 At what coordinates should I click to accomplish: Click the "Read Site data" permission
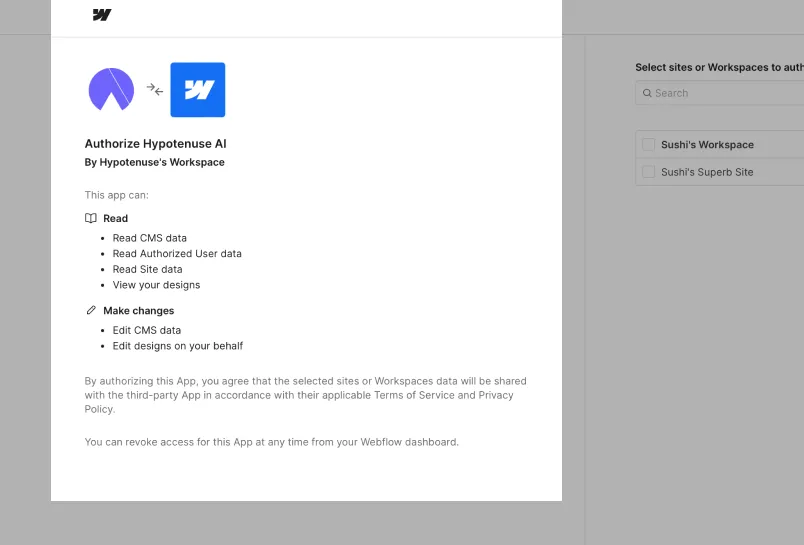coord(148,269)
